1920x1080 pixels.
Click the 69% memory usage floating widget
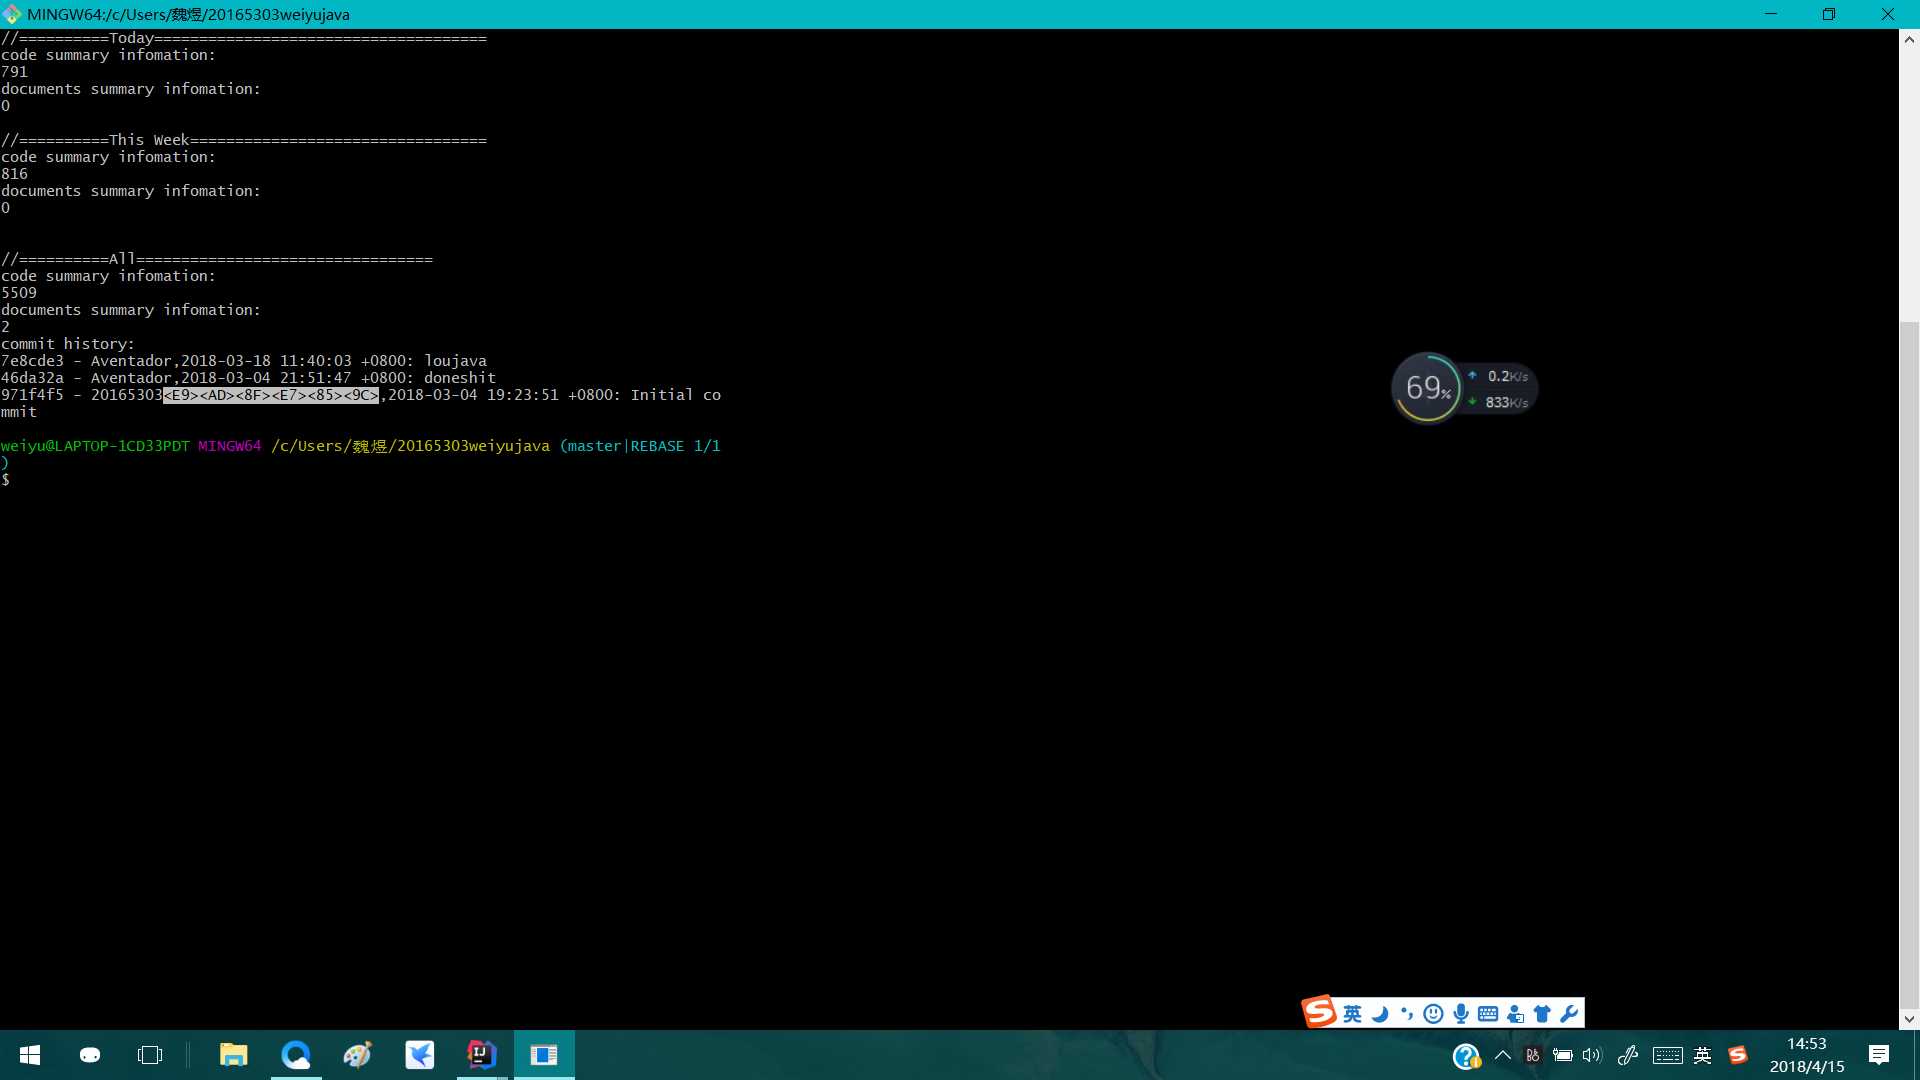(1427, 388)
